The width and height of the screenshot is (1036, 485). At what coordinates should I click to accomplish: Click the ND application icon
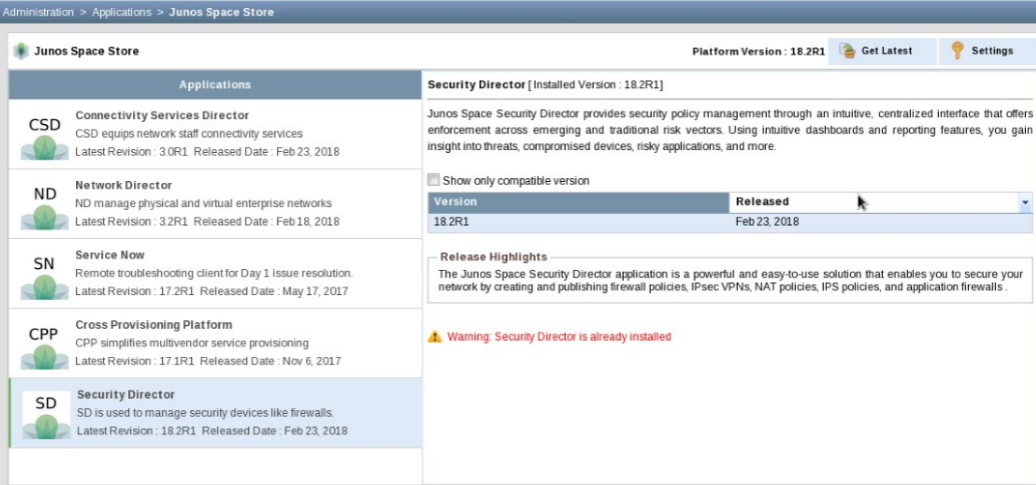pos(45,204)
